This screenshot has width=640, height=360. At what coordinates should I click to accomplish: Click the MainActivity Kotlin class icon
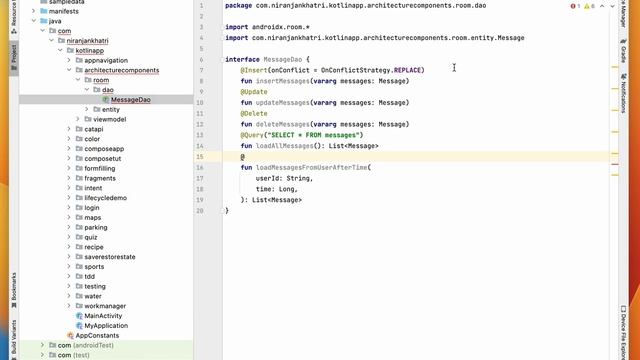[x=79, y=316]
